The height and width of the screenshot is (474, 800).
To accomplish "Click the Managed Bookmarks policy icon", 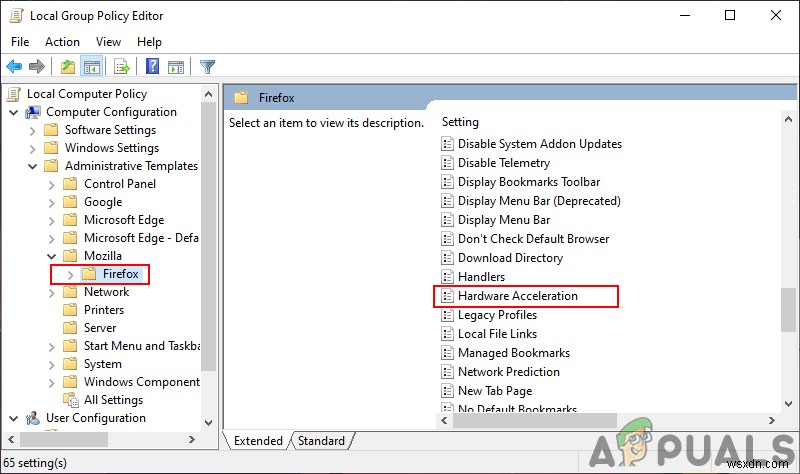I will point(447,353).
